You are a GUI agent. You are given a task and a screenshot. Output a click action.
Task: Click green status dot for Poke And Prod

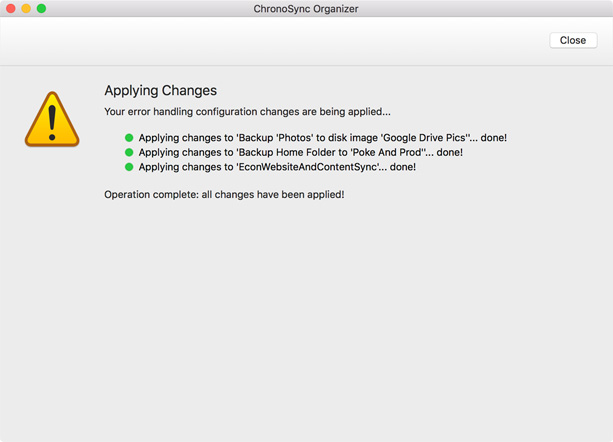(x=129, y=152)
